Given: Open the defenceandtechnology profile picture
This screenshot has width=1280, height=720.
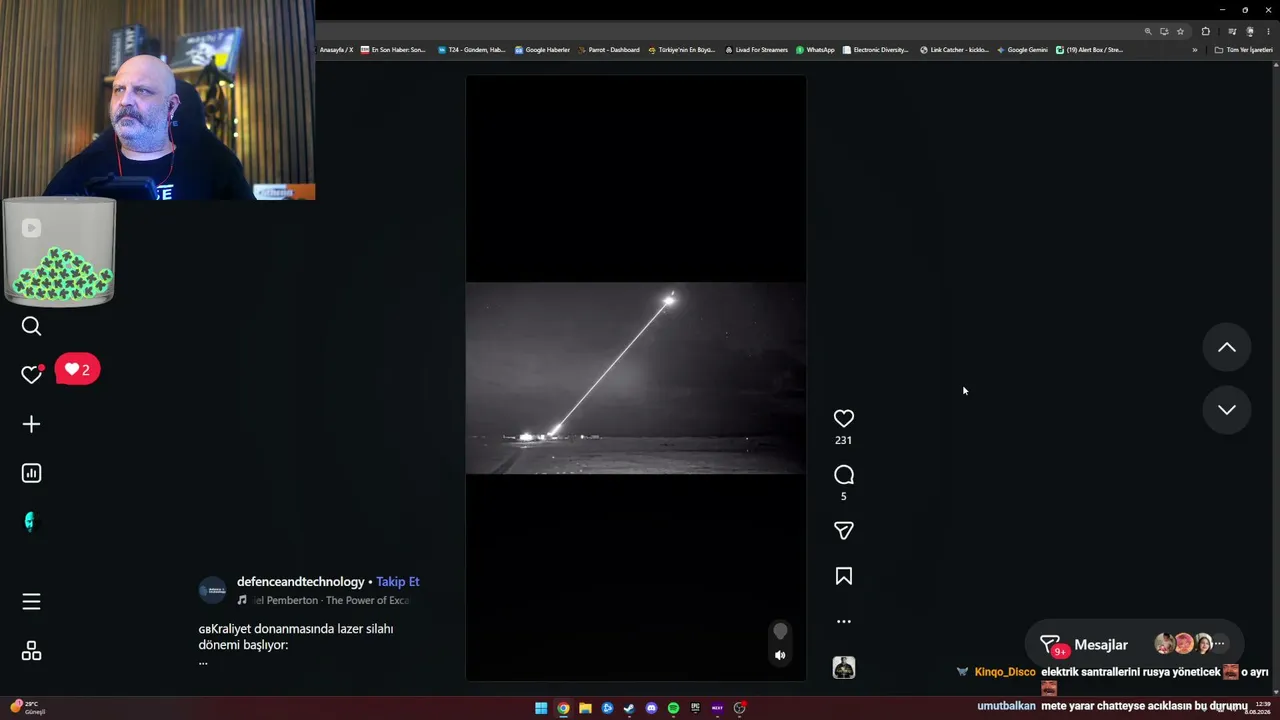Looking at the screenshot, I should click(212, 590).
